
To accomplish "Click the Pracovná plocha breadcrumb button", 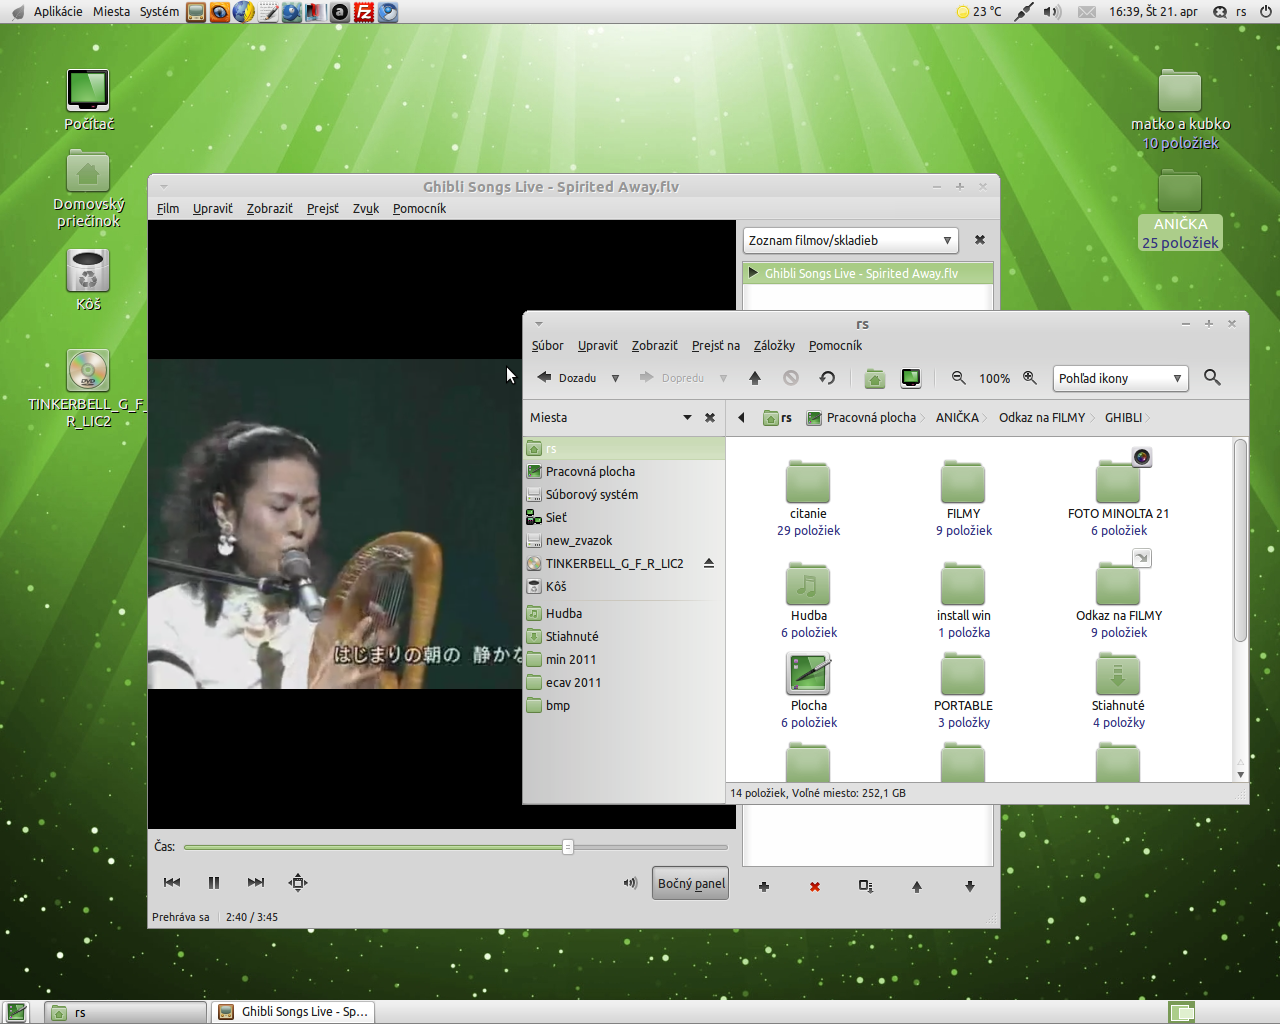I will point(861,418).
